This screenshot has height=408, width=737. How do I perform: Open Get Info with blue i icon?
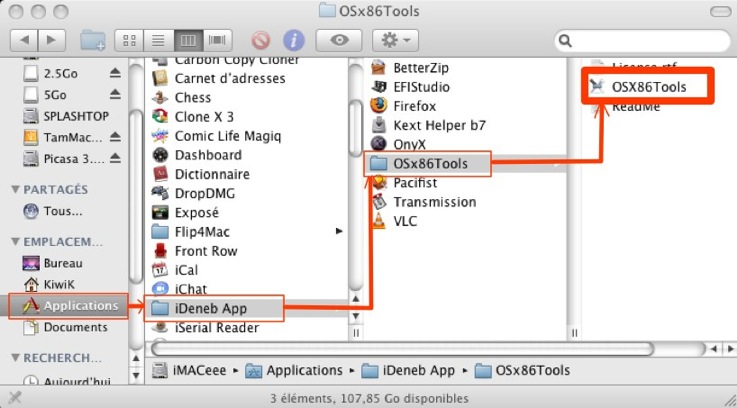click(294, 40)
